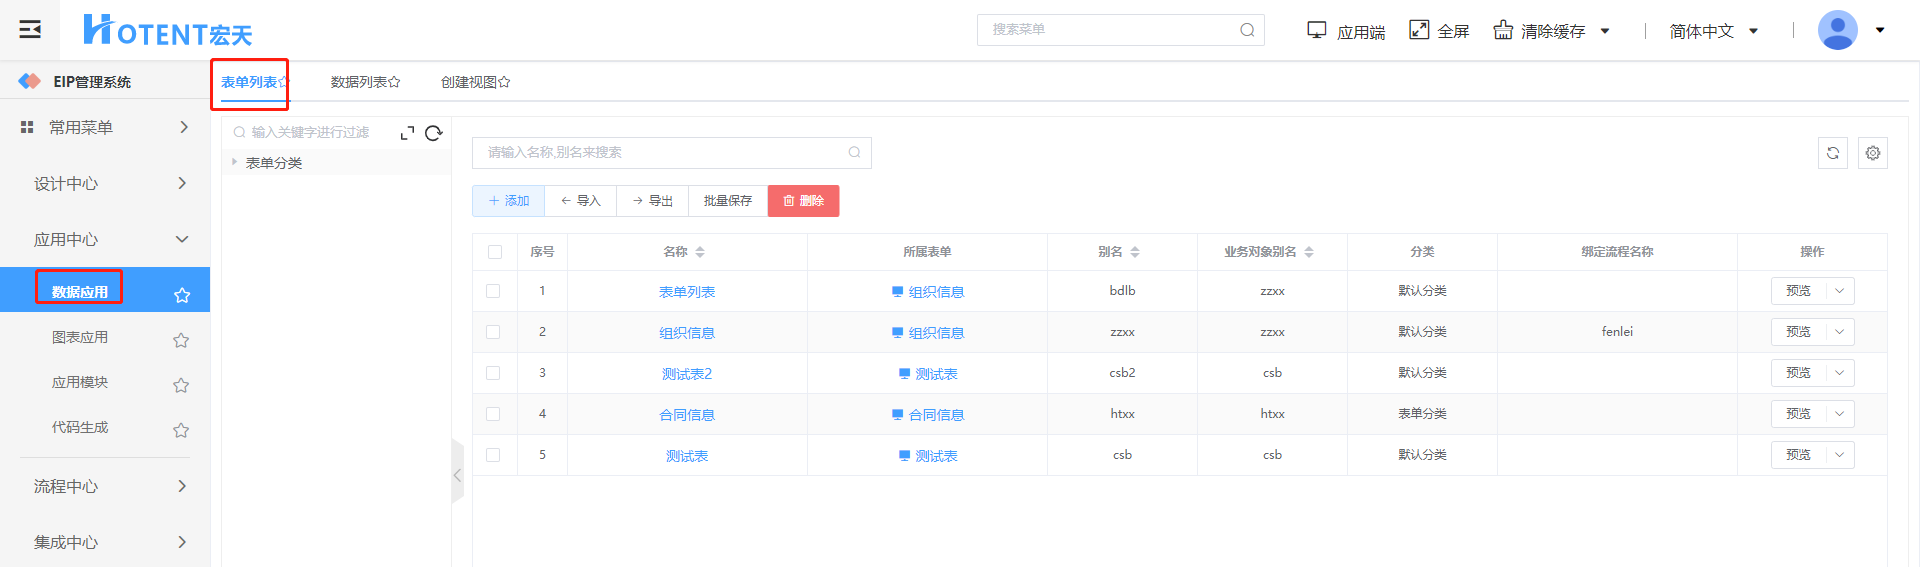
Task: Open dropdown arrow beside 预览 in row 1
Action: (1839, 291)
